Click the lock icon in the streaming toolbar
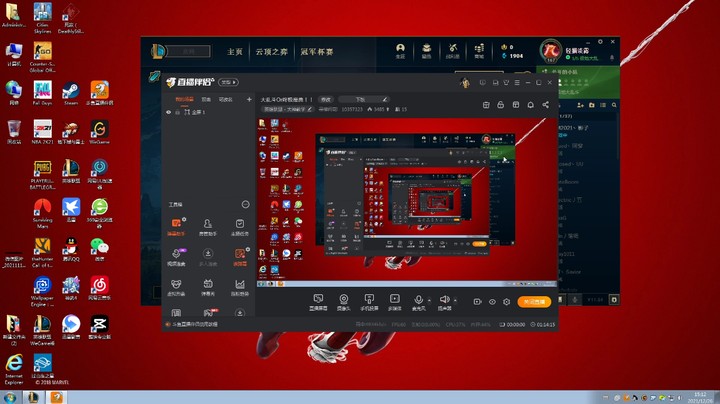Screen dimensions: 720x404 pyautogui.click(x=501, y=105)
